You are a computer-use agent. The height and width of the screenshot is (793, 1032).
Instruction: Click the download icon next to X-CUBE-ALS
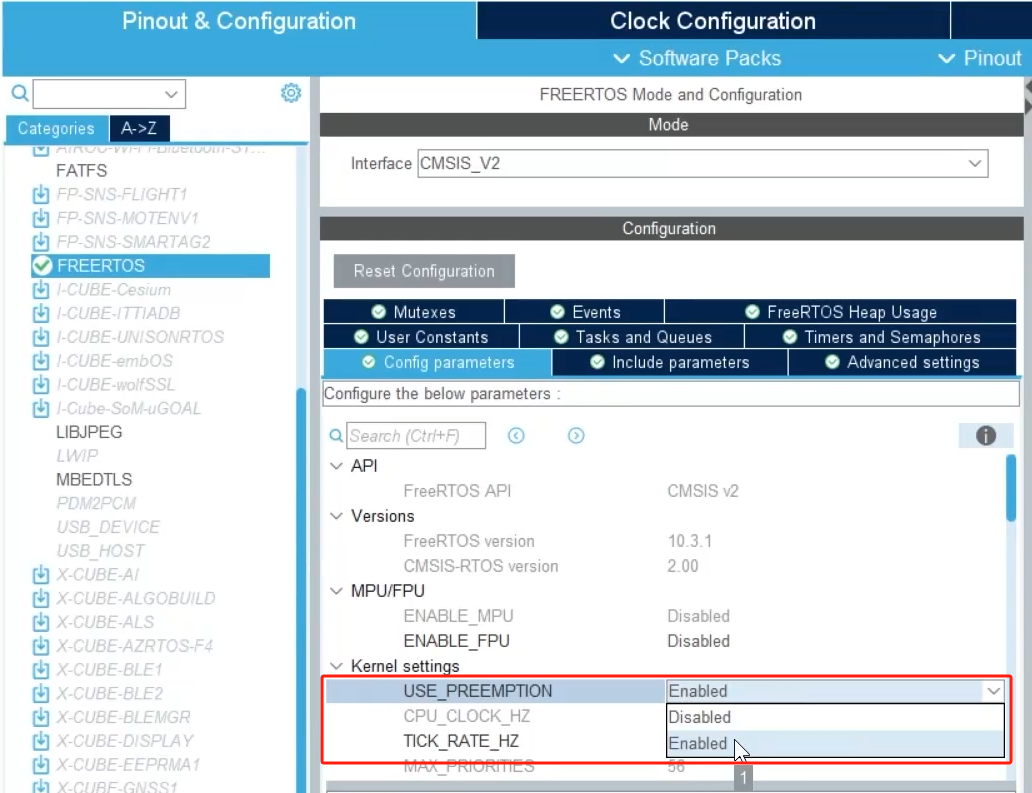point(41,622)
